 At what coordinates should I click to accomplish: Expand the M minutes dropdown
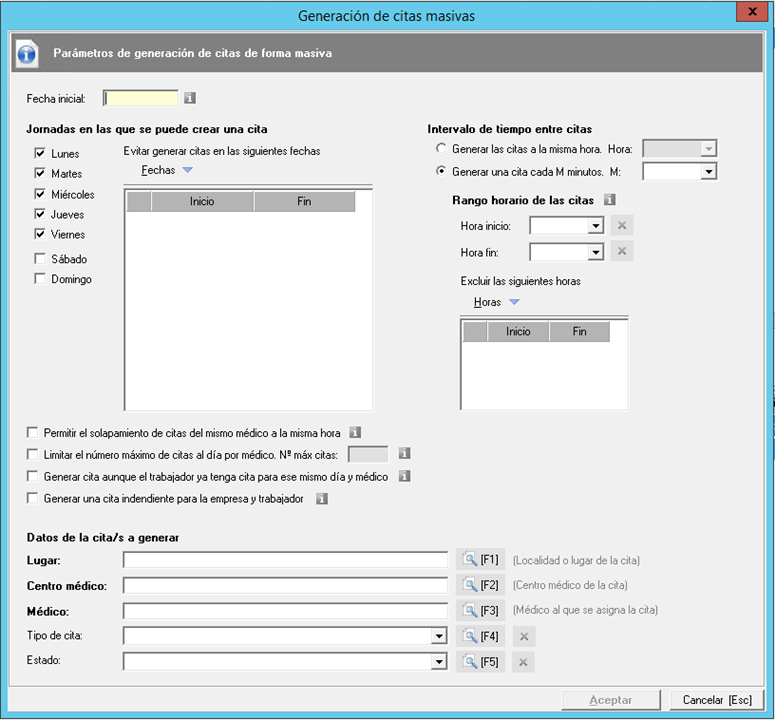pos(709,172)
